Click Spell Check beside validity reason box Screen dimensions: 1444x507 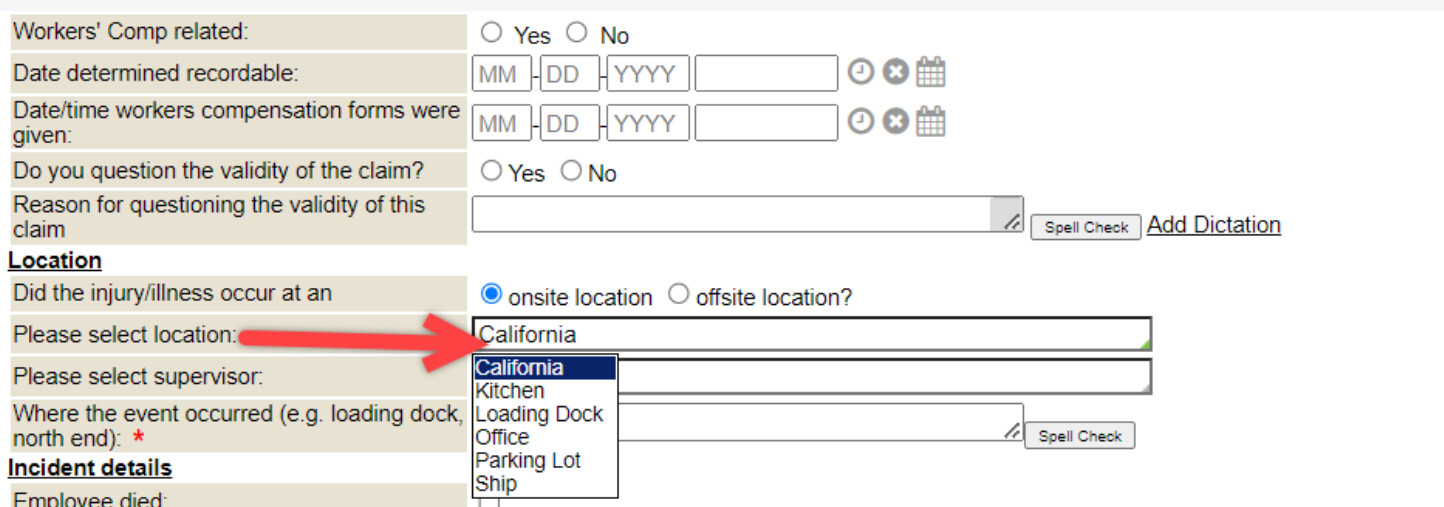(x=1085, y=228)
